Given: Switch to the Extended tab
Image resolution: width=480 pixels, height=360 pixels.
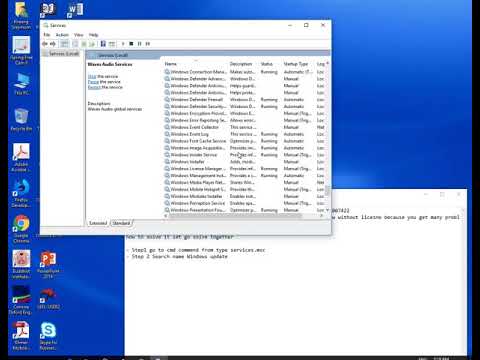Looking at the screenshot, I should click(98, 223).
